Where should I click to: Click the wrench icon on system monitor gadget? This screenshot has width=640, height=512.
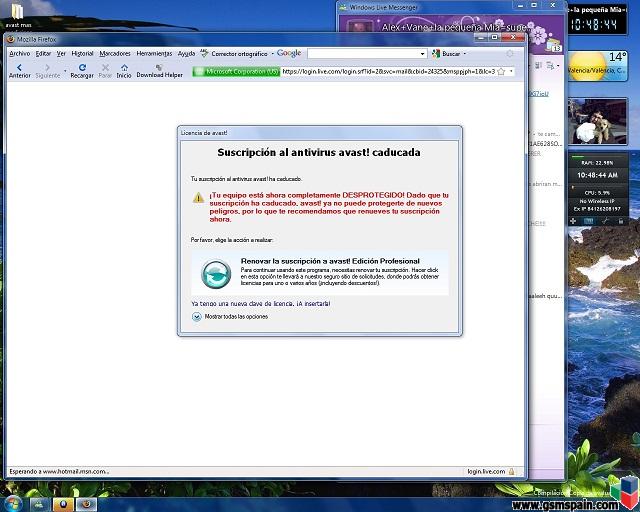point(606,221)
